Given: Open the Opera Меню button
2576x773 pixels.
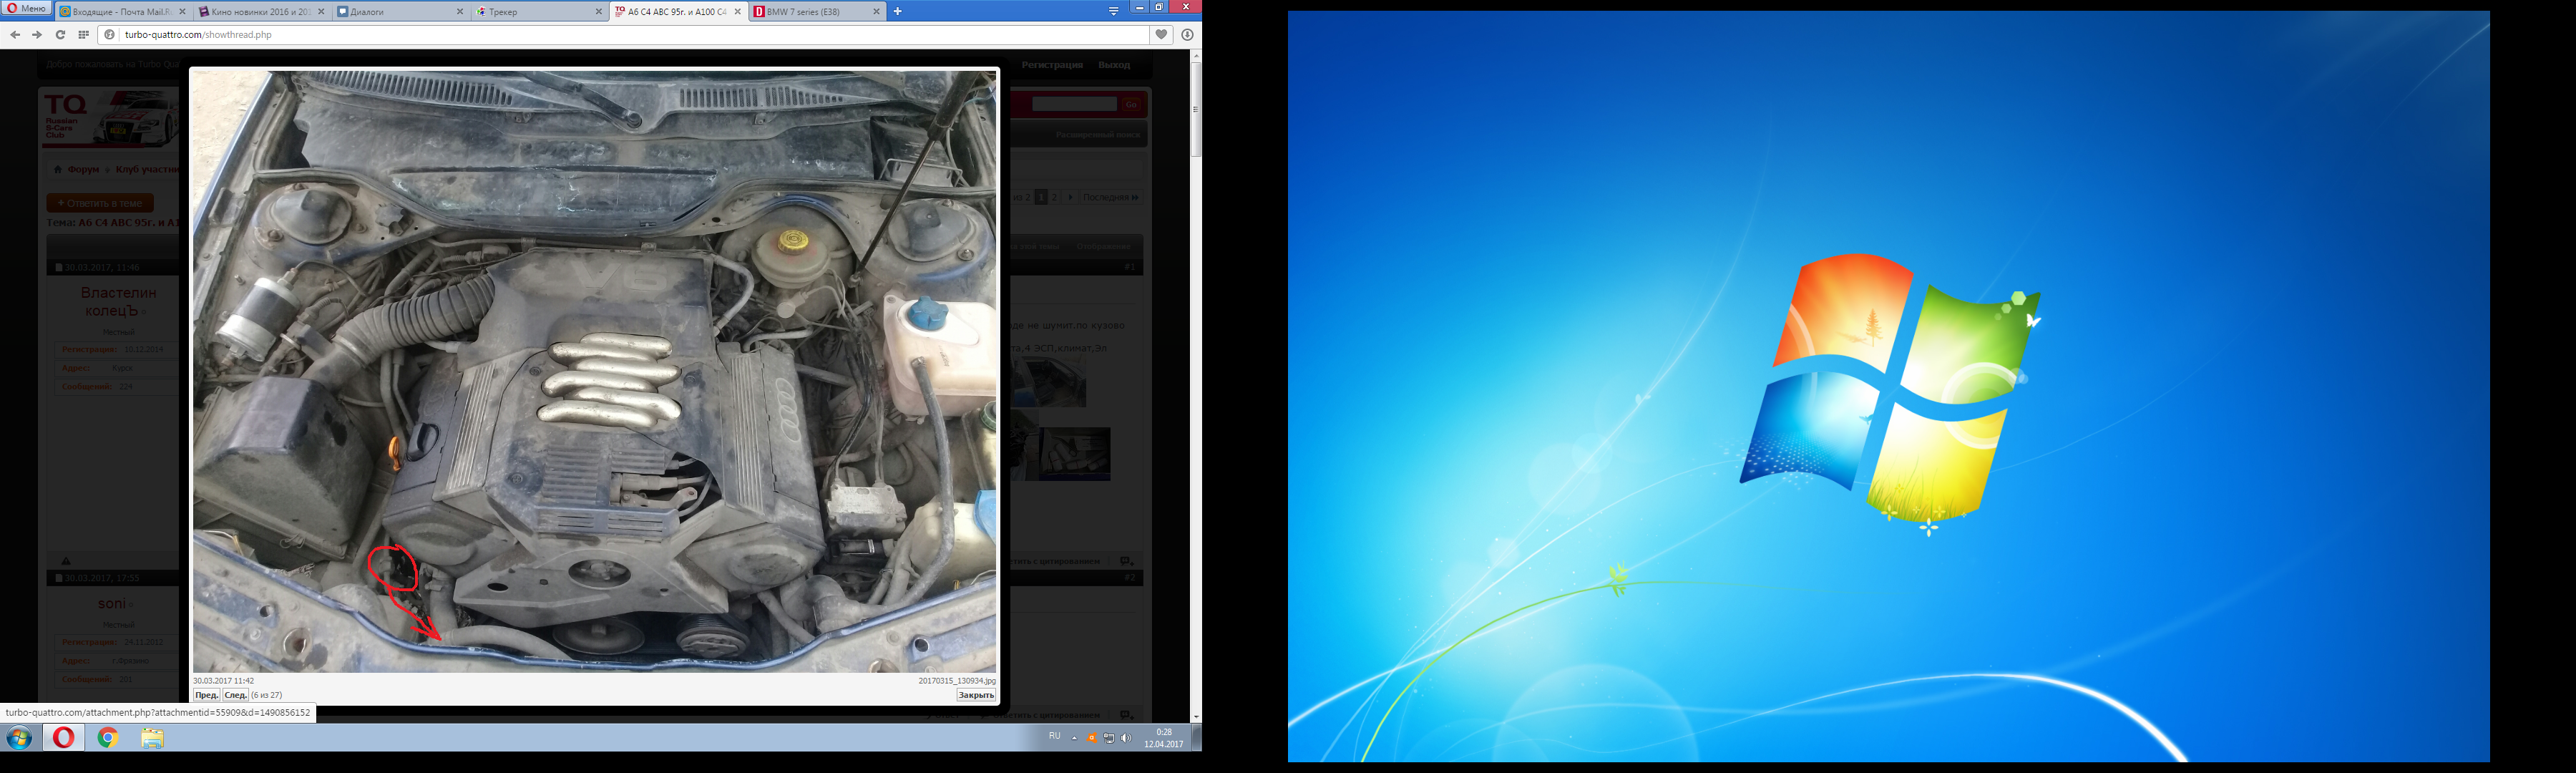Looking at the screenshot, I should 26,8.
